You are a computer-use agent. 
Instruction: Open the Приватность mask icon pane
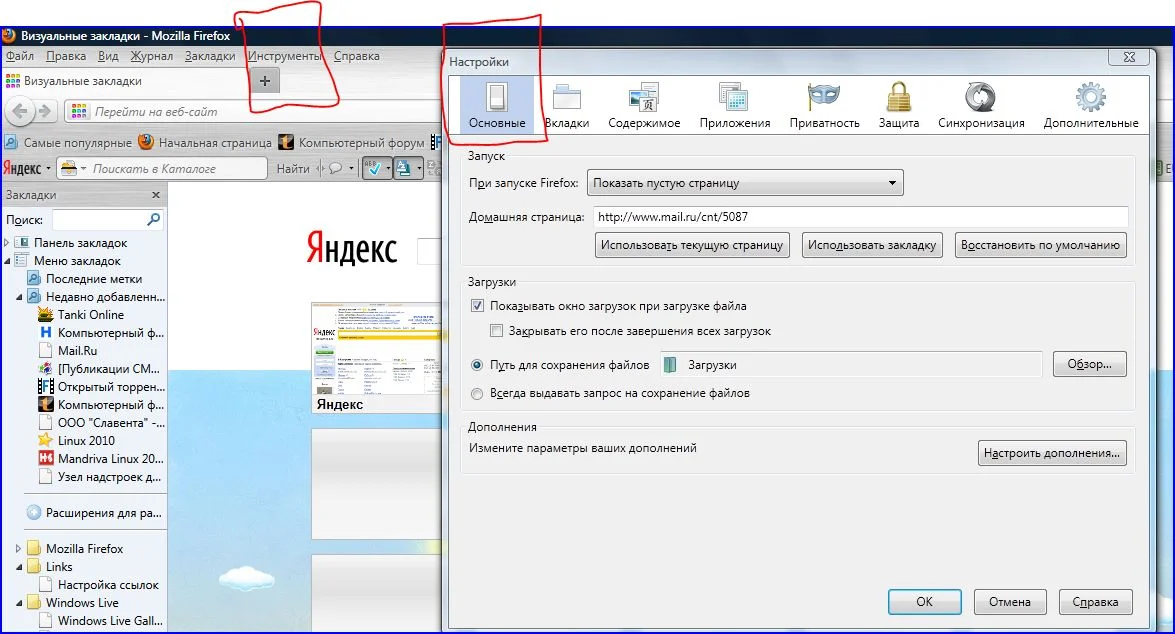coord(824,106)
